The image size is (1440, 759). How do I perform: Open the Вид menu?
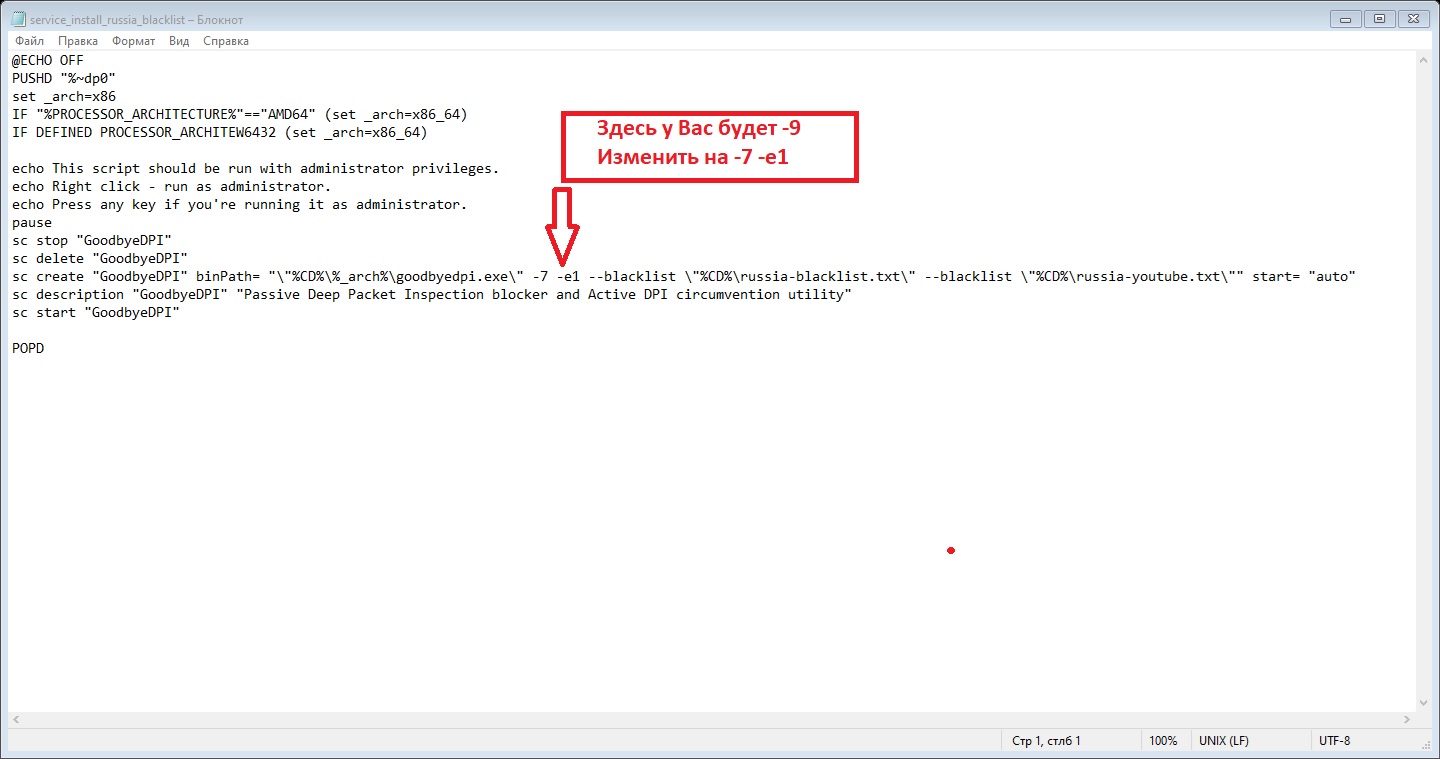(179, 41)
